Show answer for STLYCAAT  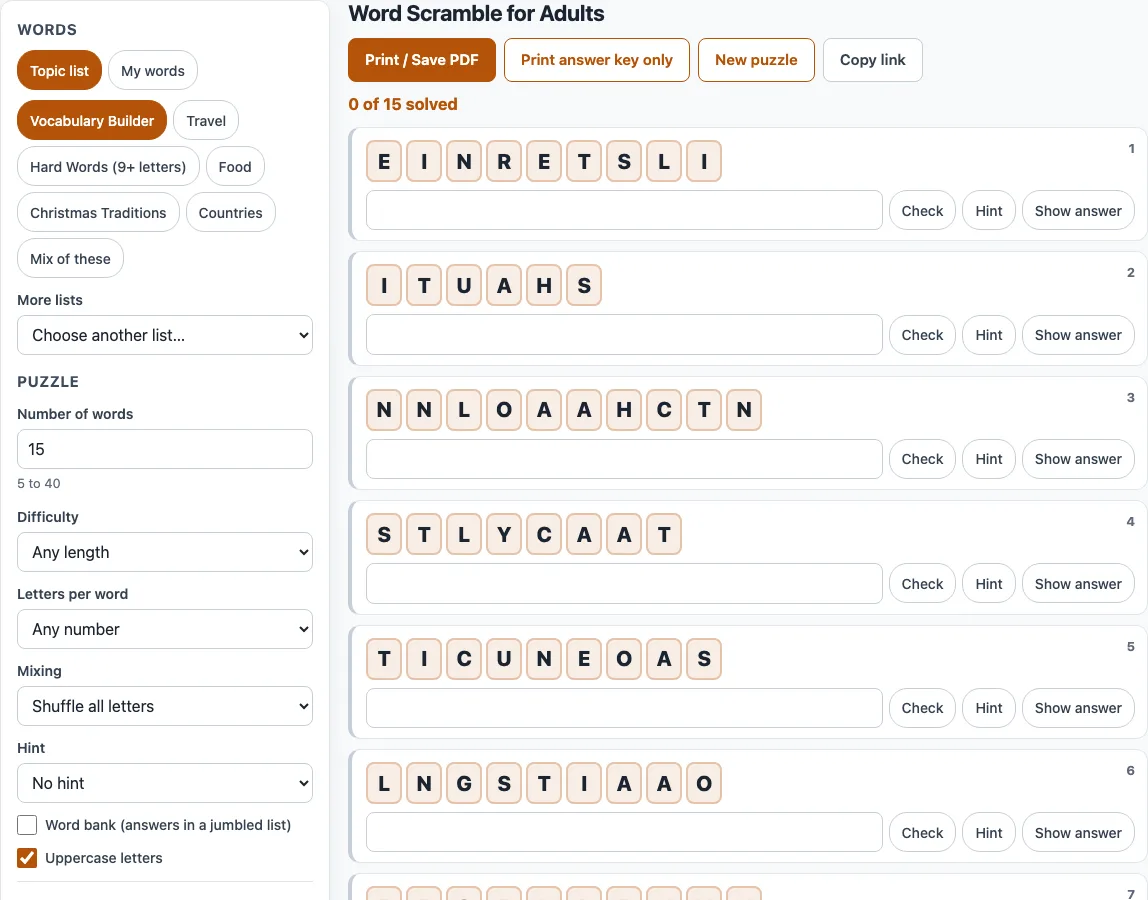(1078, 584)
